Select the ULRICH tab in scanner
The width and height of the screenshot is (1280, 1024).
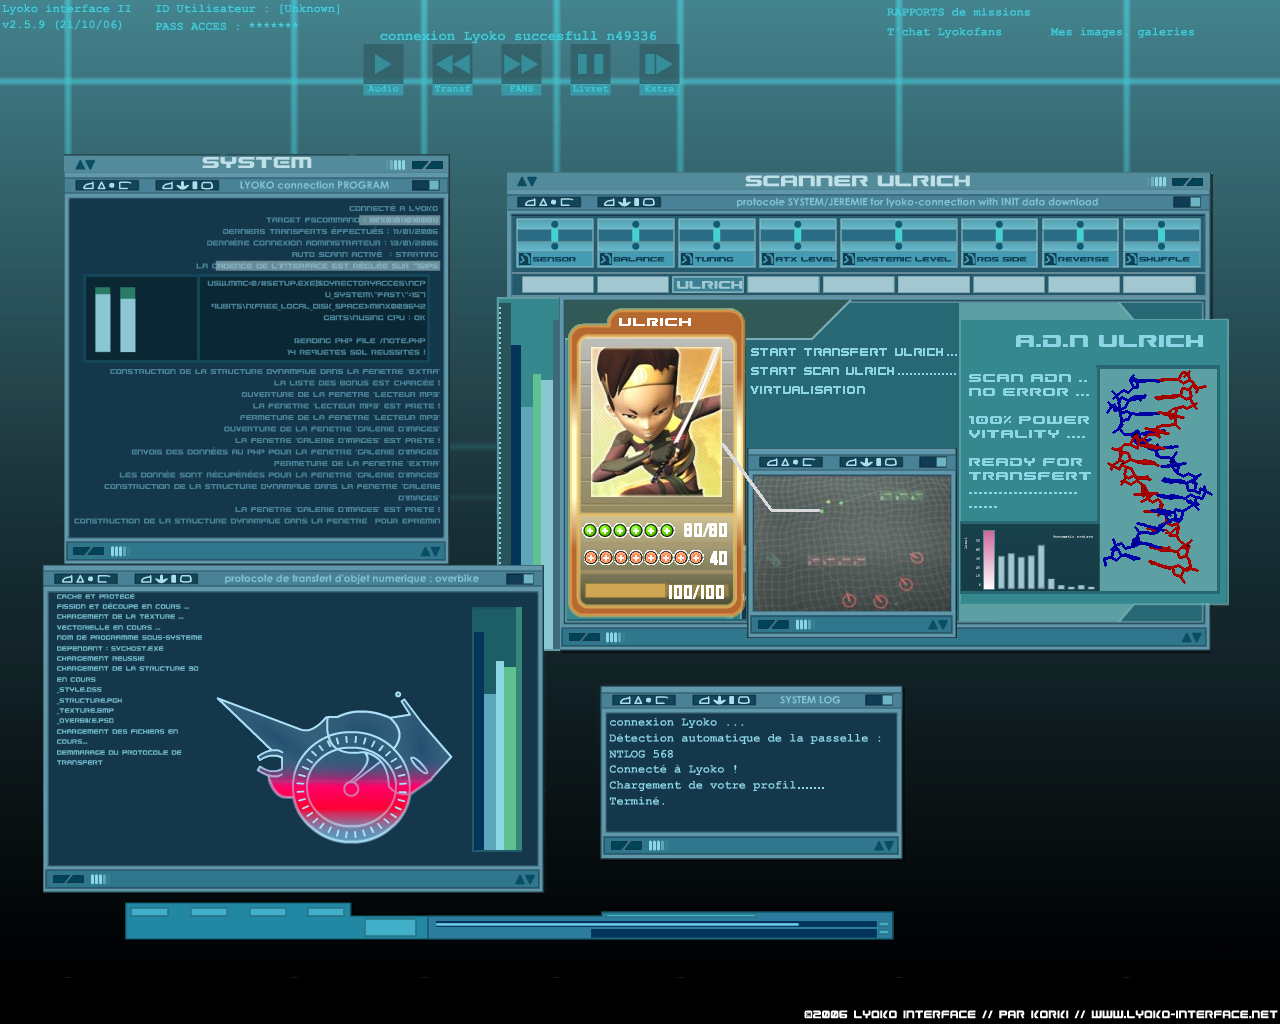[x=709, y=285]
